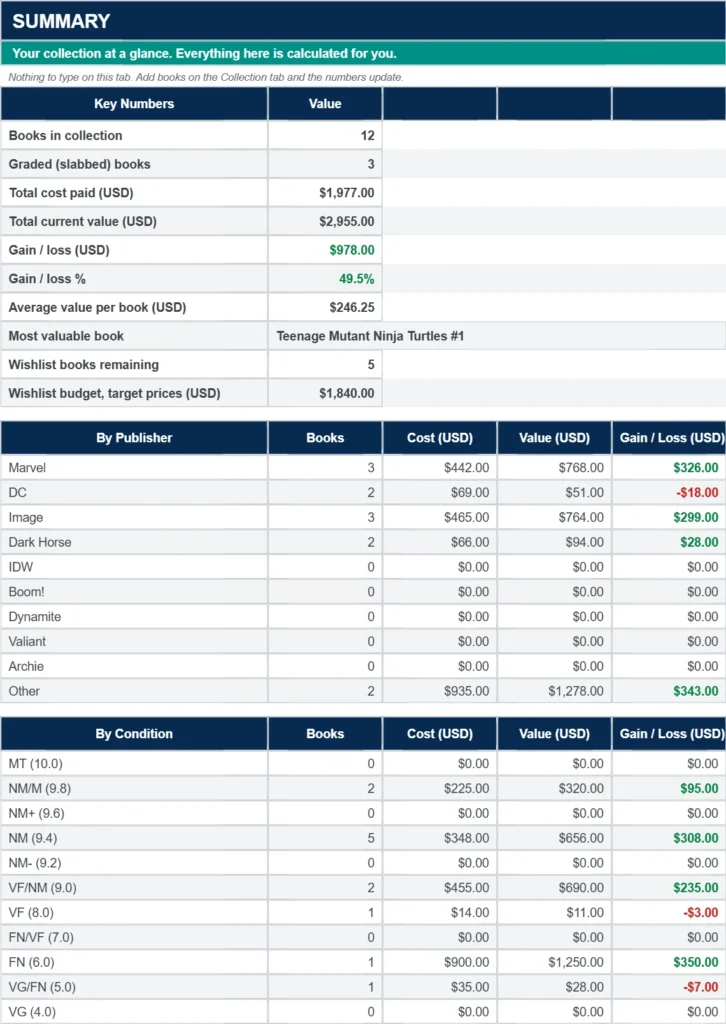Image resolution: width=726 pixels, height=1024 pixels.
Task: Click Other gain cell $343.00
Action: [669, 691]
